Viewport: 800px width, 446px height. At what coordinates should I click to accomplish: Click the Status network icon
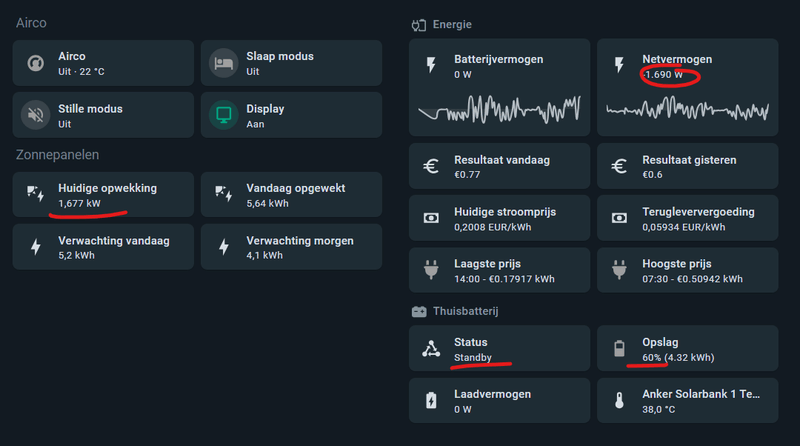[x=431, y=349]
